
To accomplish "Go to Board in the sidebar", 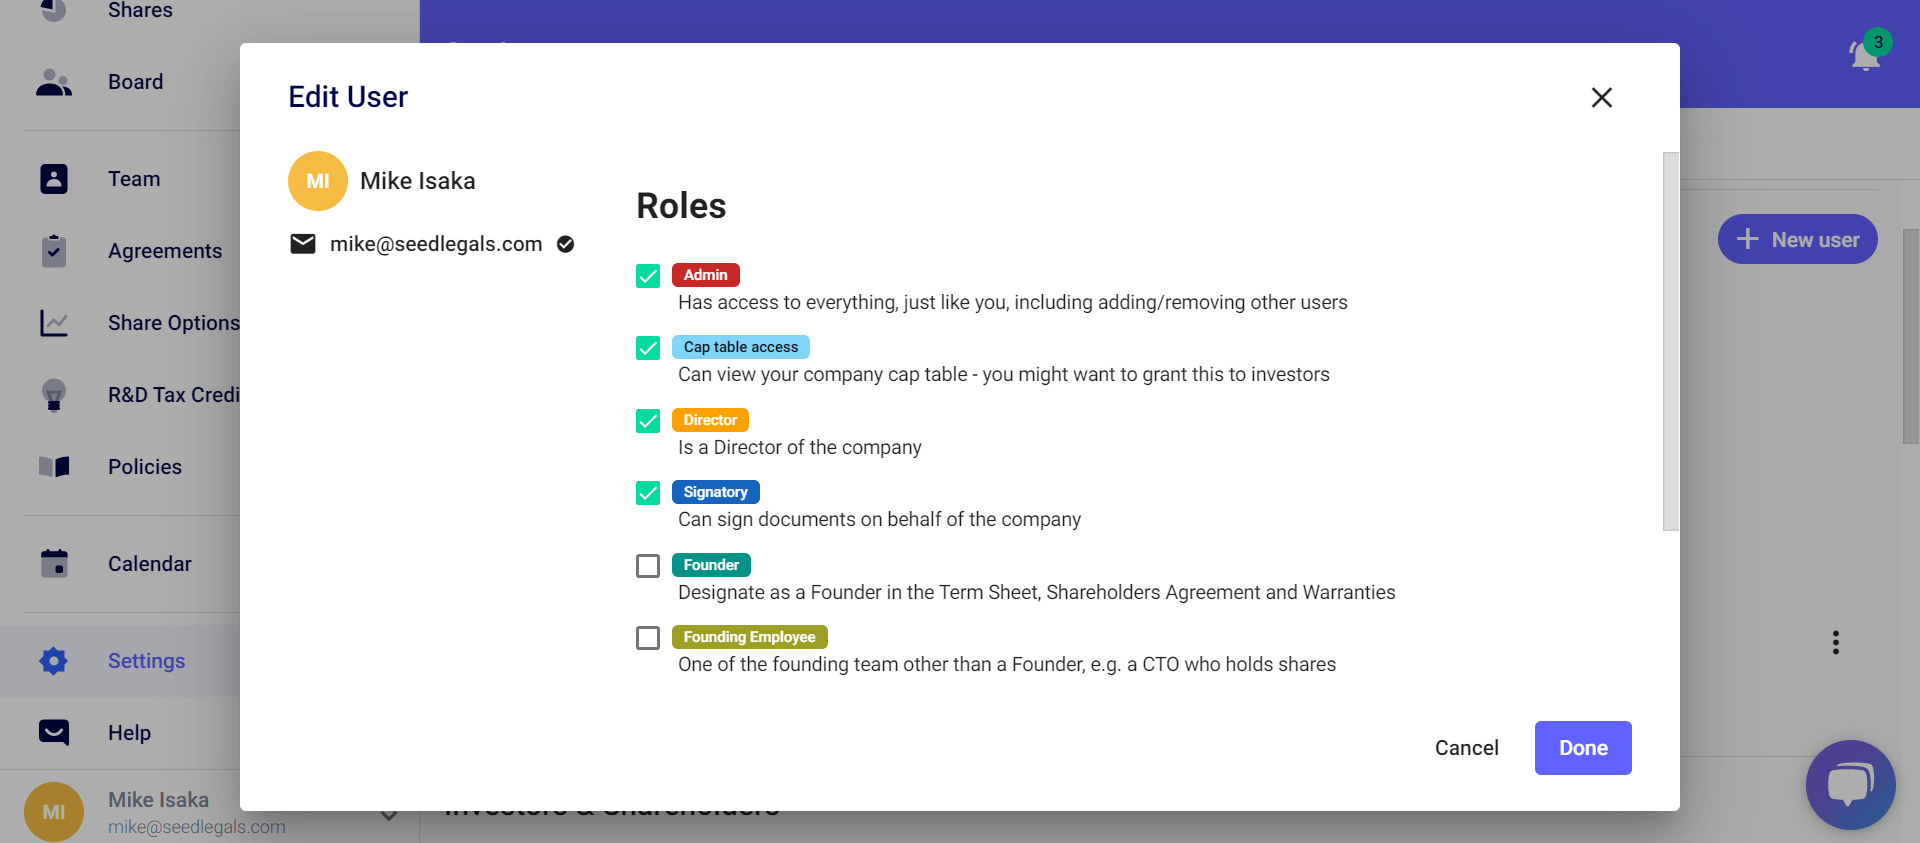I will [135, 82].
